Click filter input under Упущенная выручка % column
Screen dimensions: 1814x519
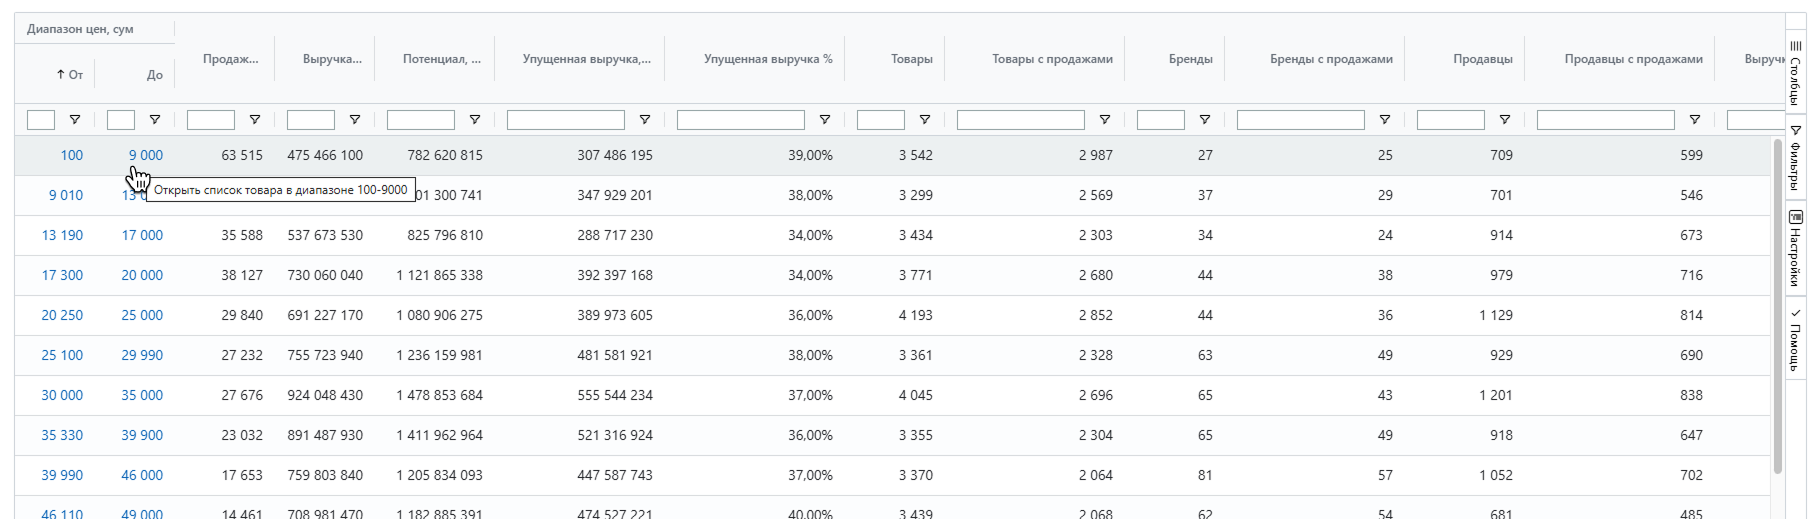741,120
